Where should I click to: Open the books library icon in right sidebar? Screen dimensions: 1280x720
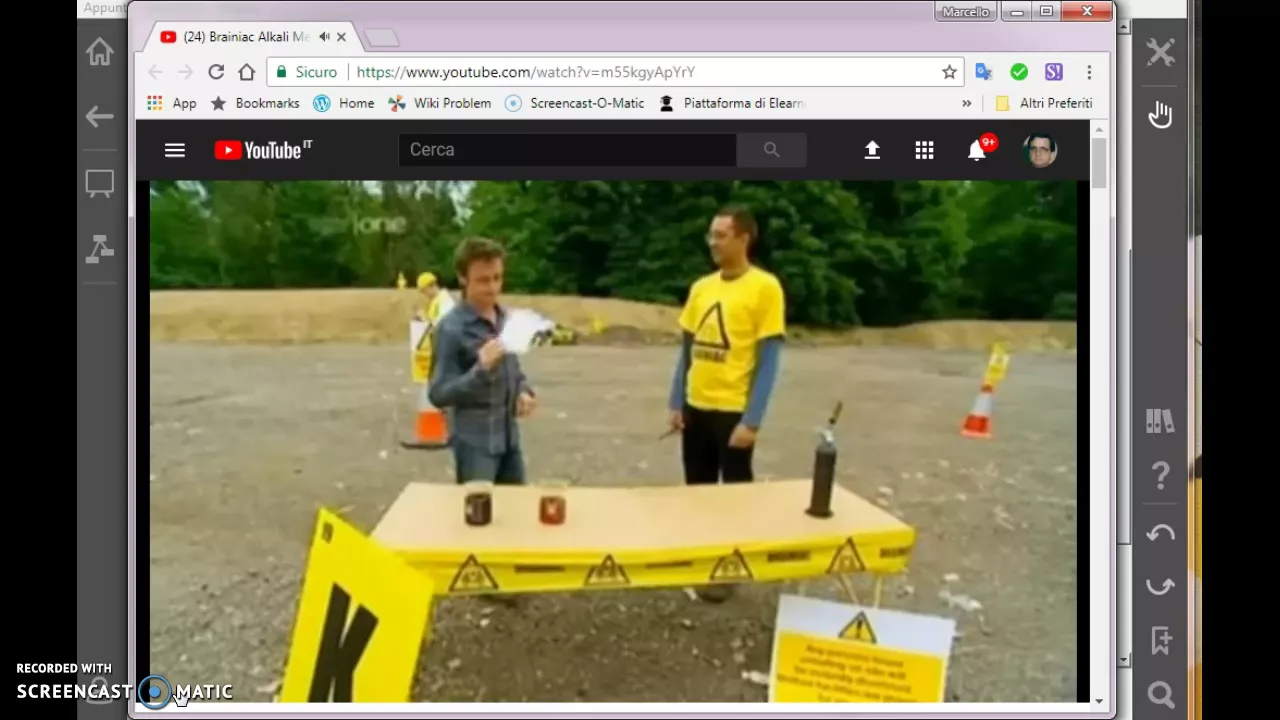pyautogui.click(x=1160, y=421)
